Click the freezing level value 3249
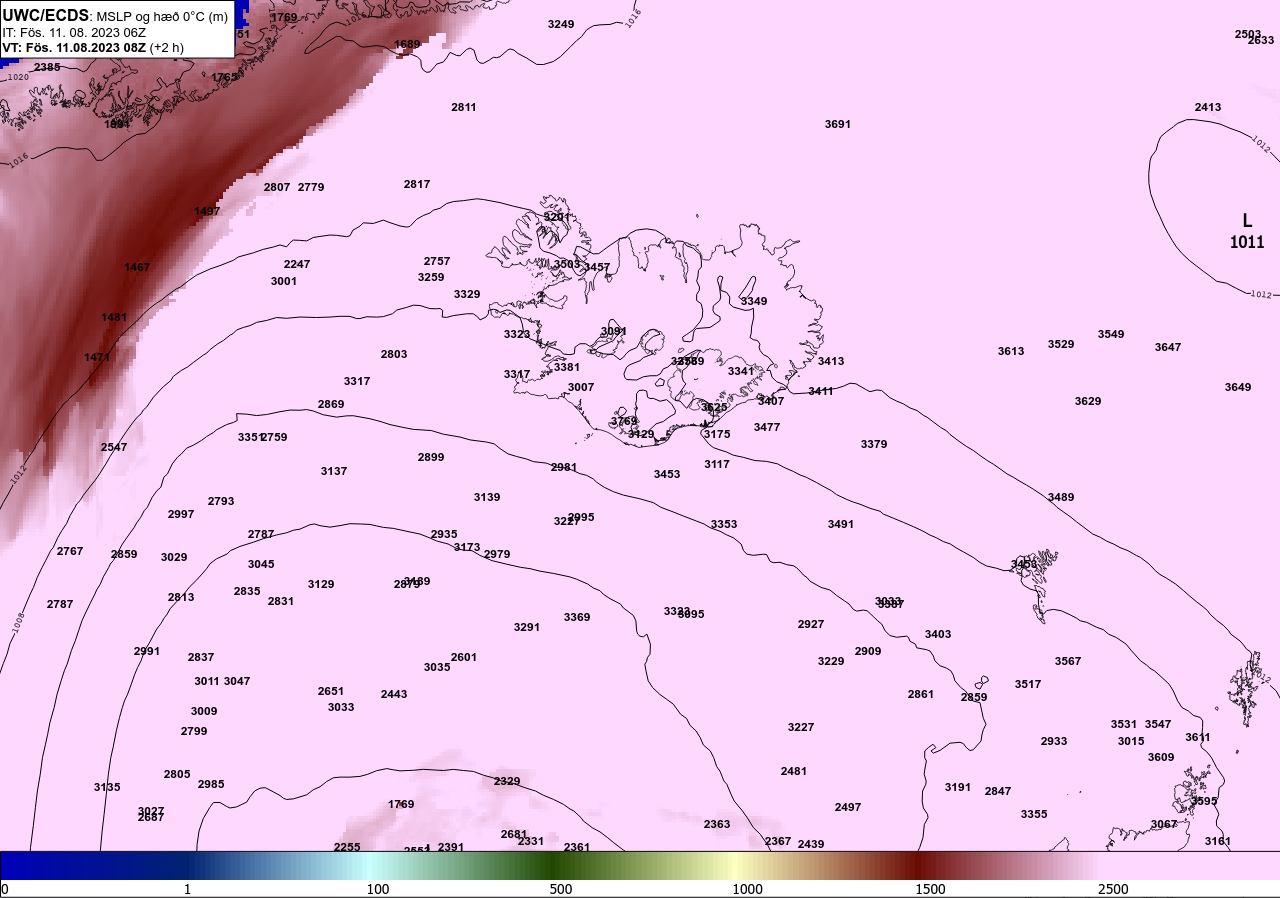Screen dimensions: 1280x898 562,24
